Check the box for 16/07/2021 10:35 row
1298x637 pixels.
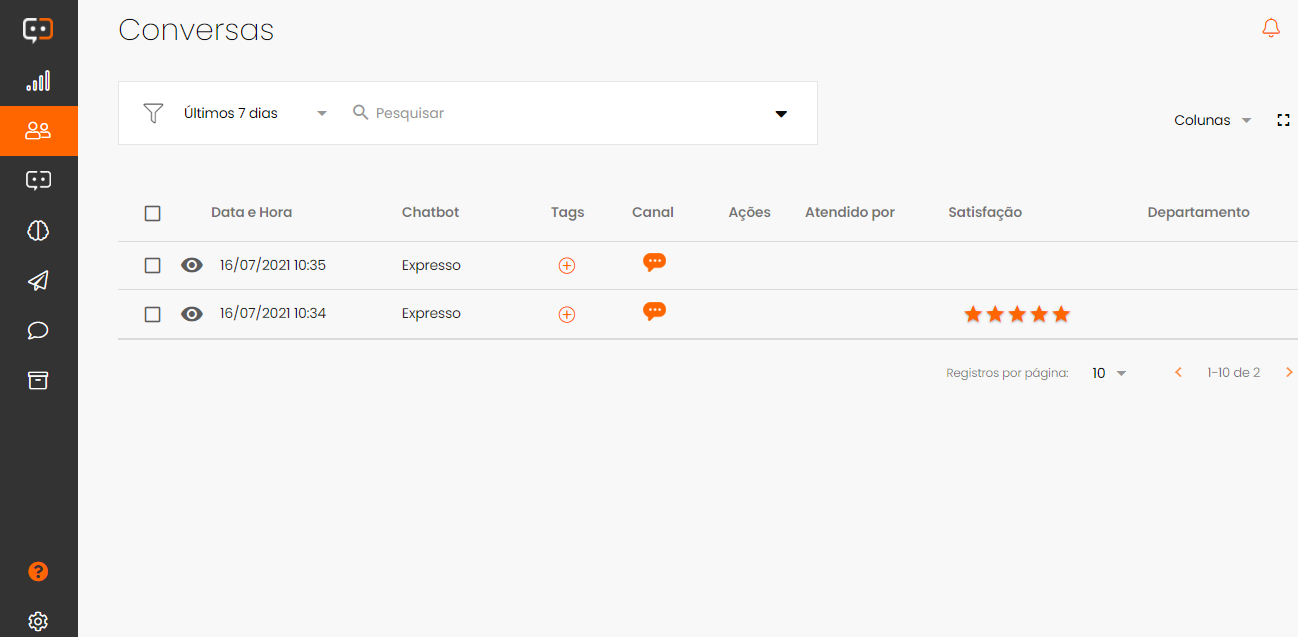[152, 266]
